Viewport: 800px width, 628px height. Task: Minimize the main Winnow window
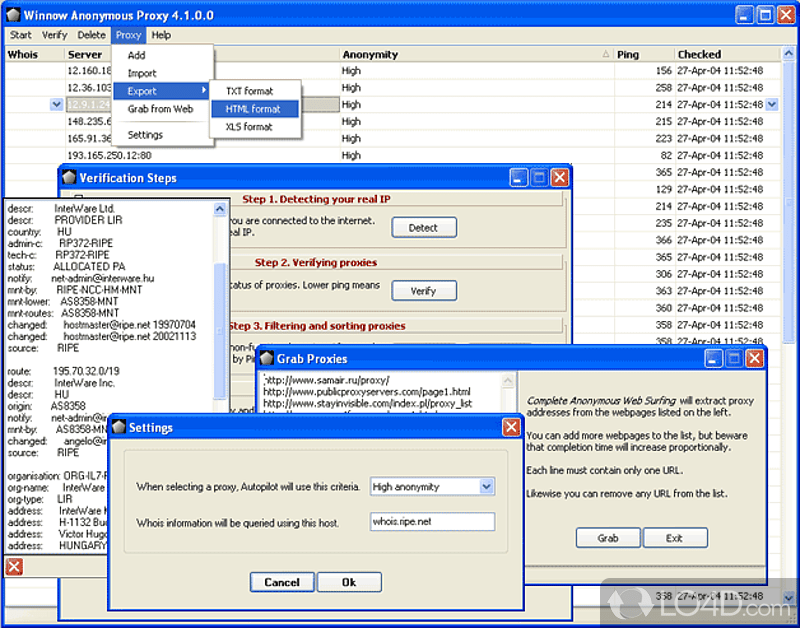[744, 15]
